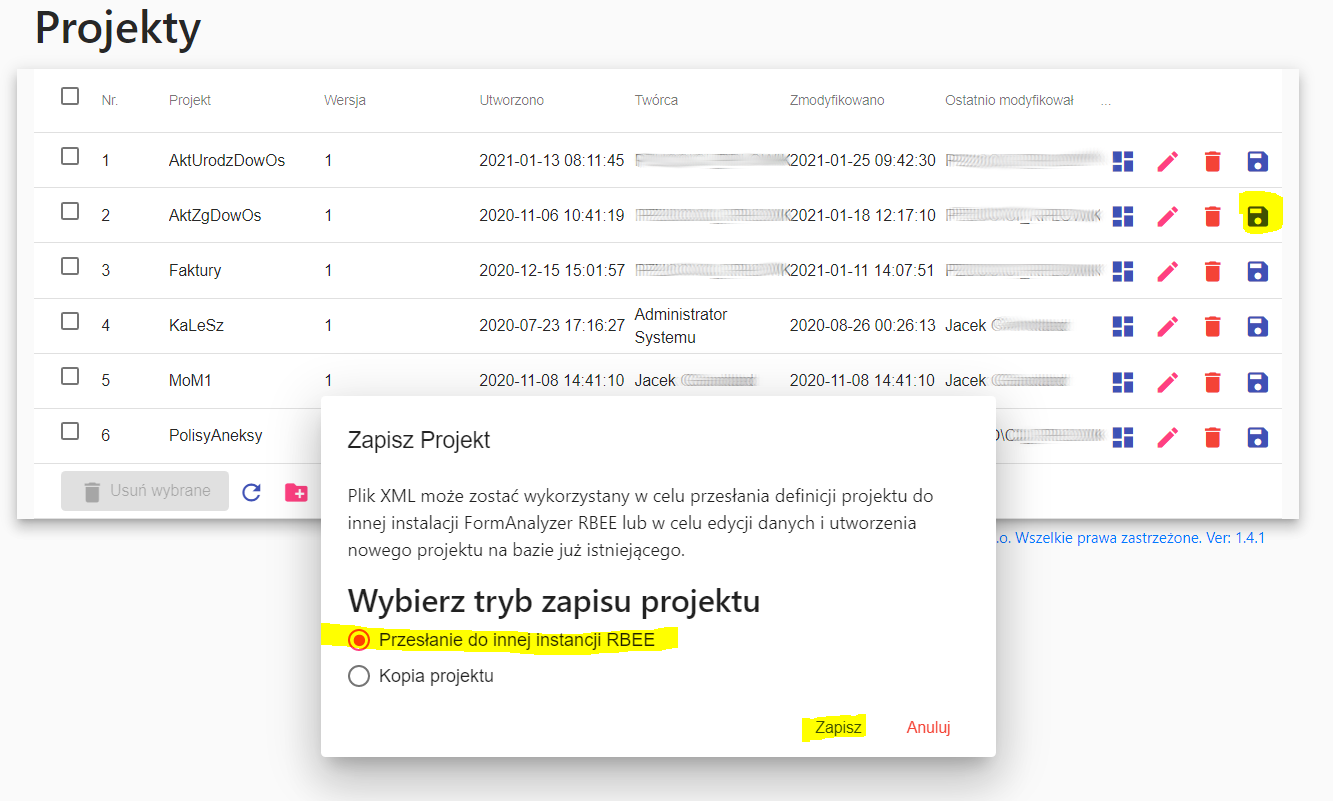Edit the MoM1 project with pencil icon

click(x=1167, y=381)
